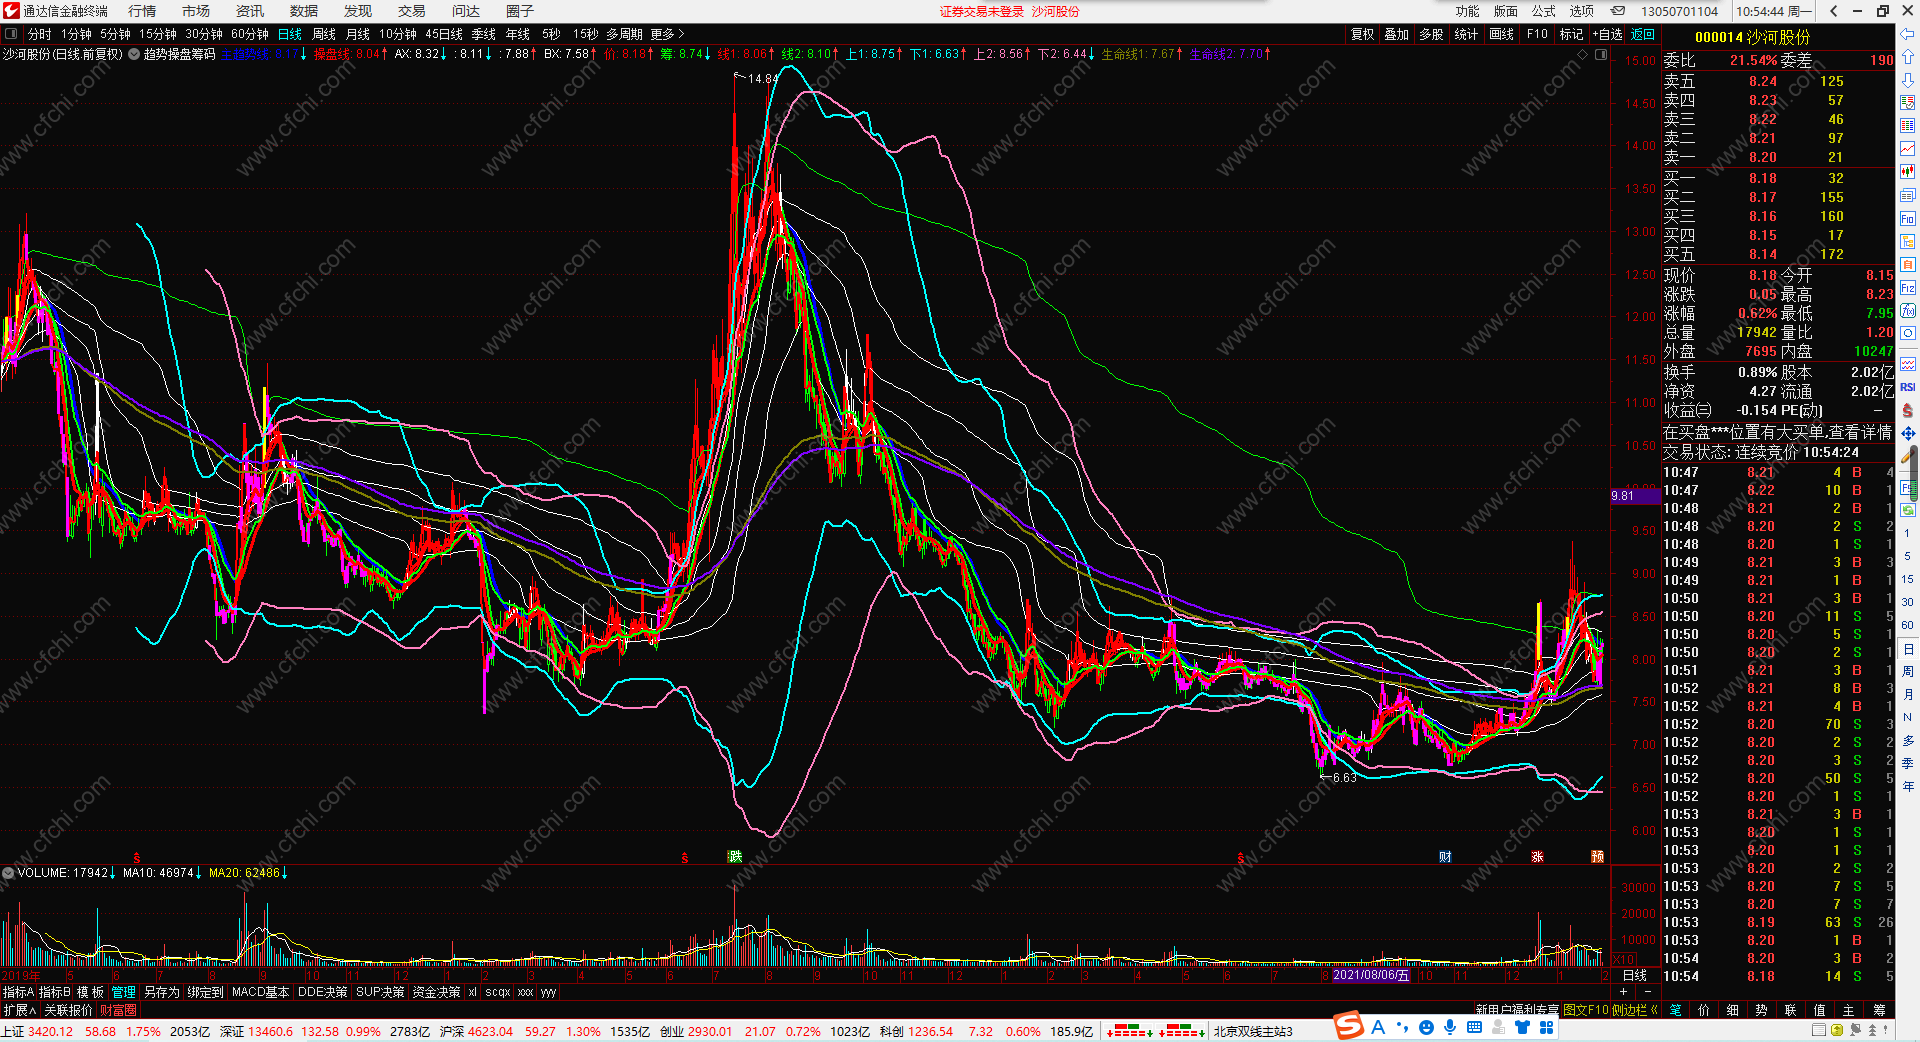Zoom out chart with minus button
This screenshot has width=1920, height=1042.
pyautogui.click(x=1647, y=992)
